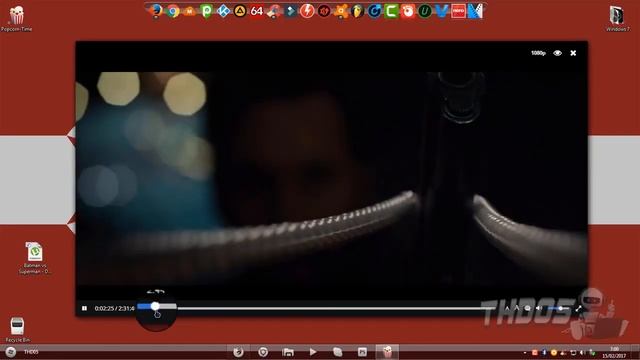Mute the player with the speaker icon
The image size is (640, 360).
pyautogui.click(x=539, y=308)
